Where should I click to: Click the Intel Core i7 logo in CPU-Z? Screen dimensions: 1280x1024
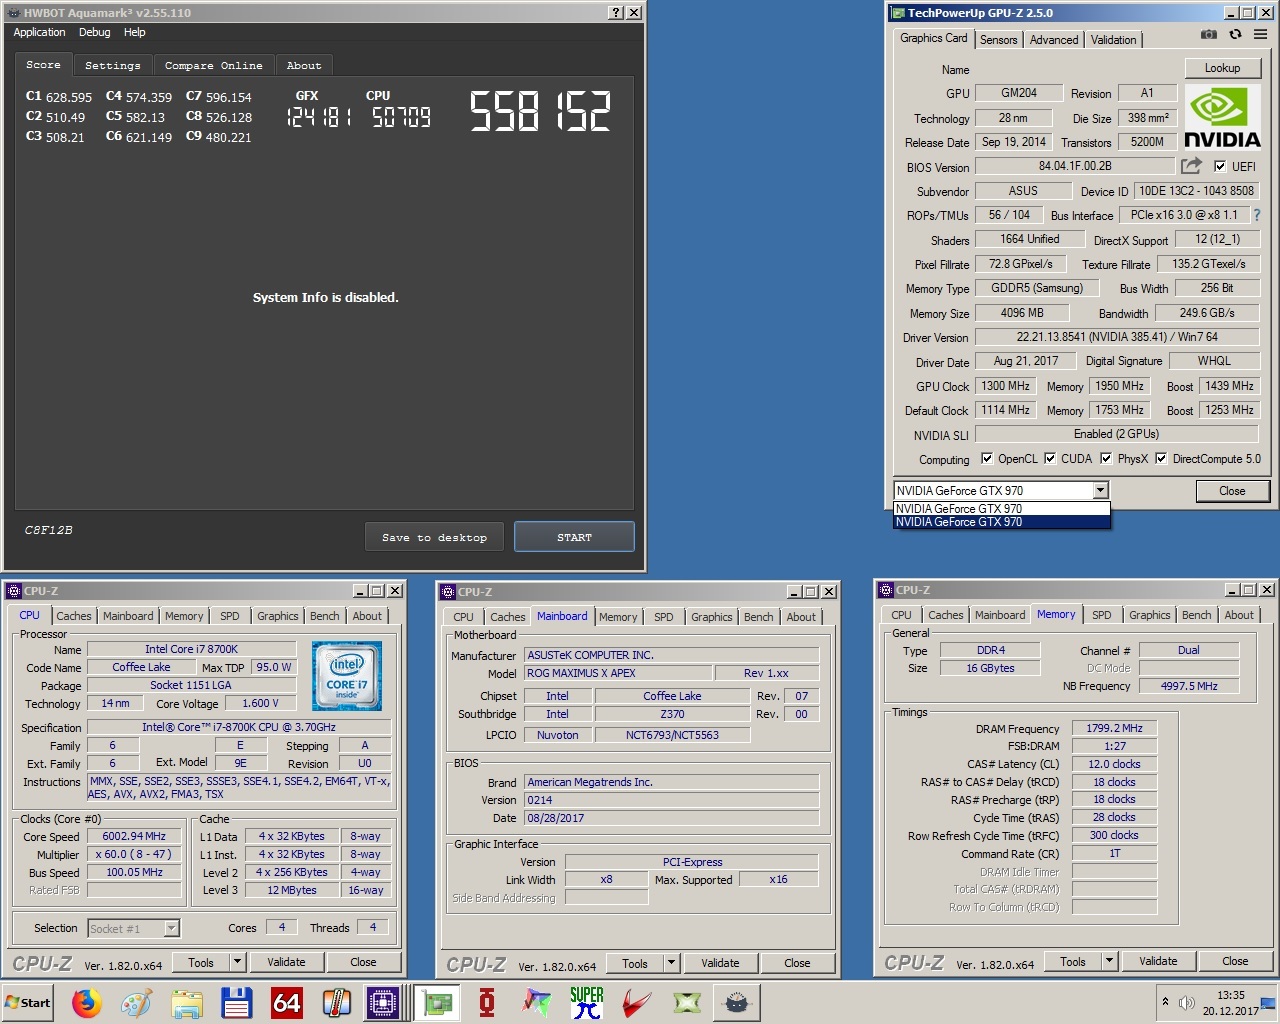tap(347, 677)
